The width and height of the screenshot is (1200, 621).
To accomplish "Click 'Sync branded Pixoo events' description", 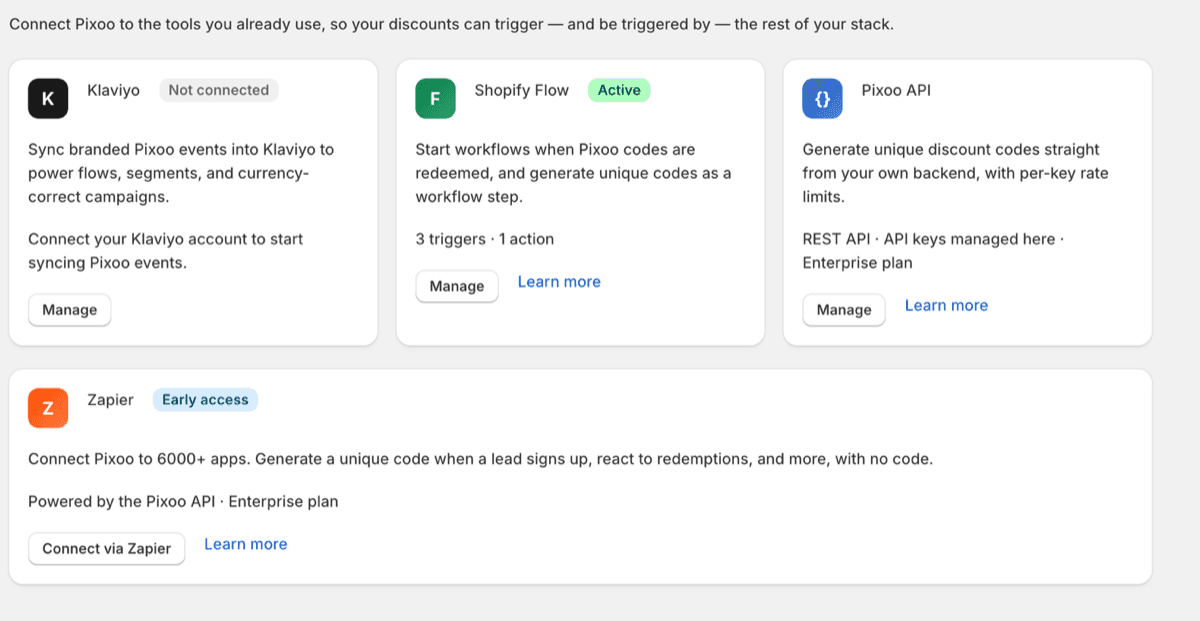I will 181,173.
